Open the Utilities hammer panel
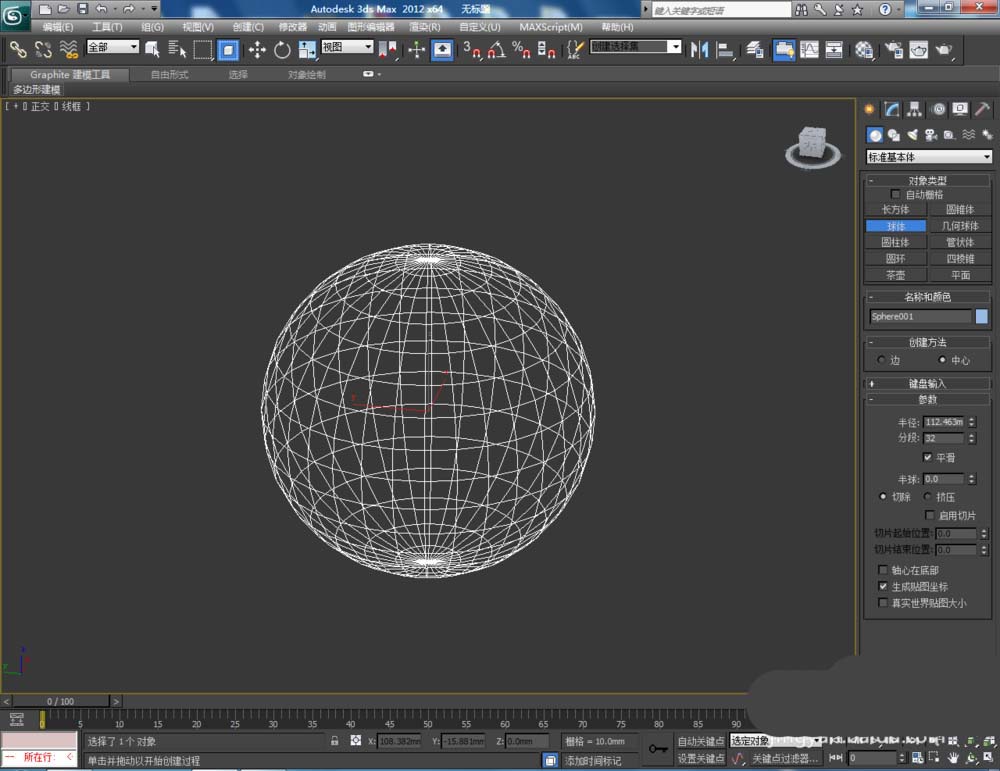Viewport: 1000px width, 771px height. click(983, 109)
